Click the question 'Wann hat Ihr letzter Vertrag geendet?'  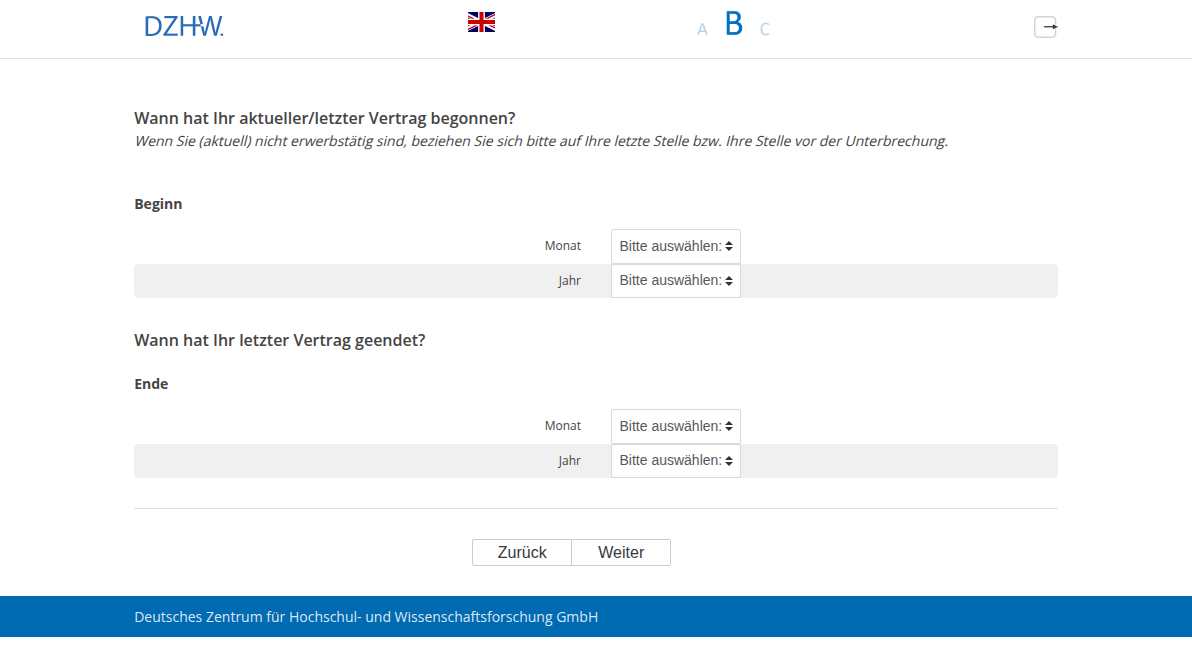pos(280,340)
